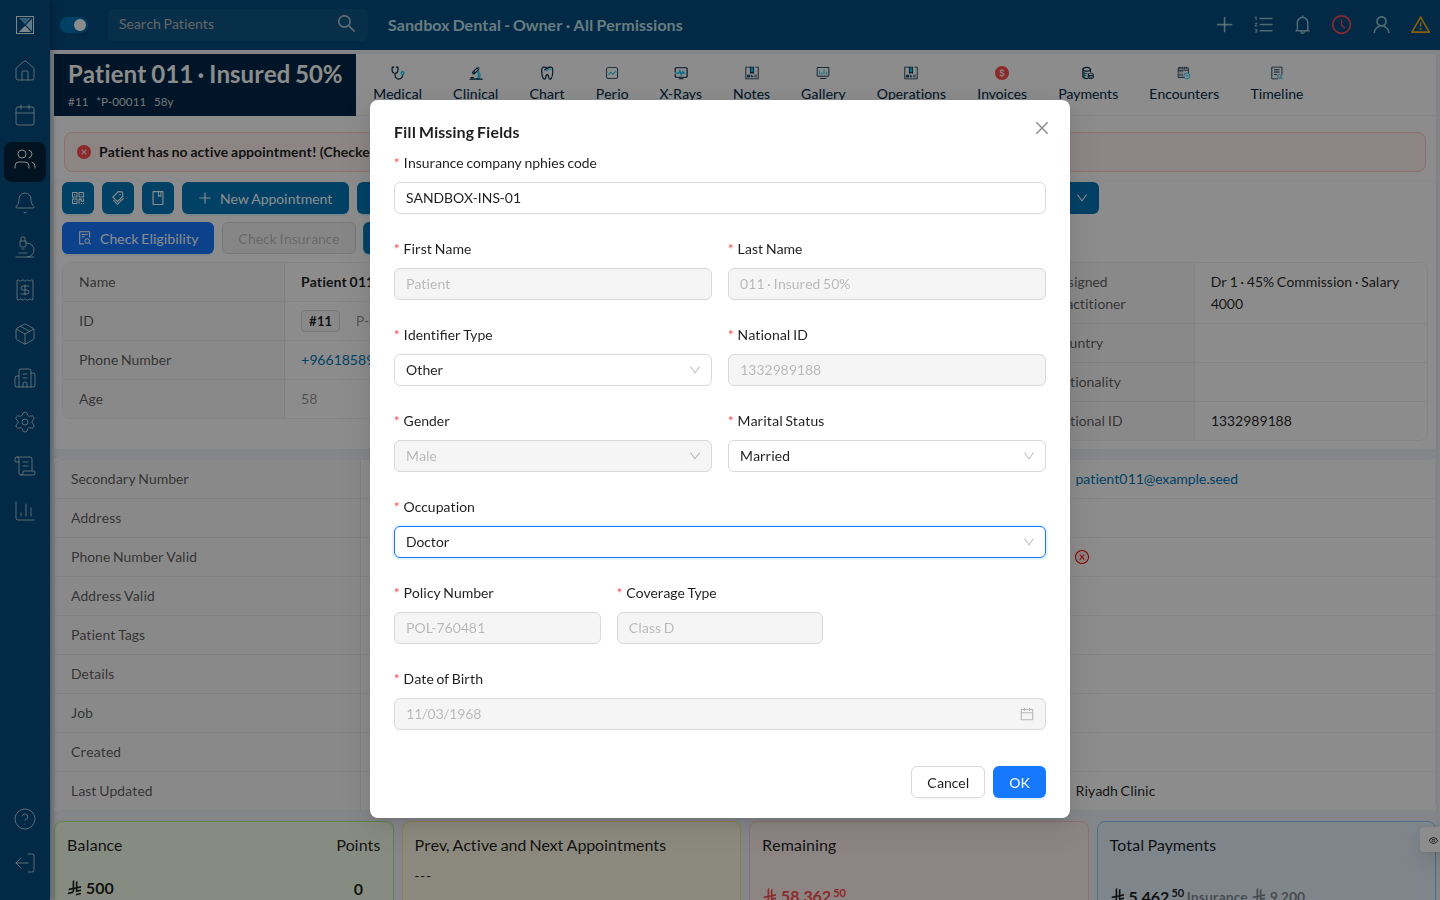Viewport: 1440px width, 900px height.
Task: Open the red clock icon in header
Action: pos(1341,25)
